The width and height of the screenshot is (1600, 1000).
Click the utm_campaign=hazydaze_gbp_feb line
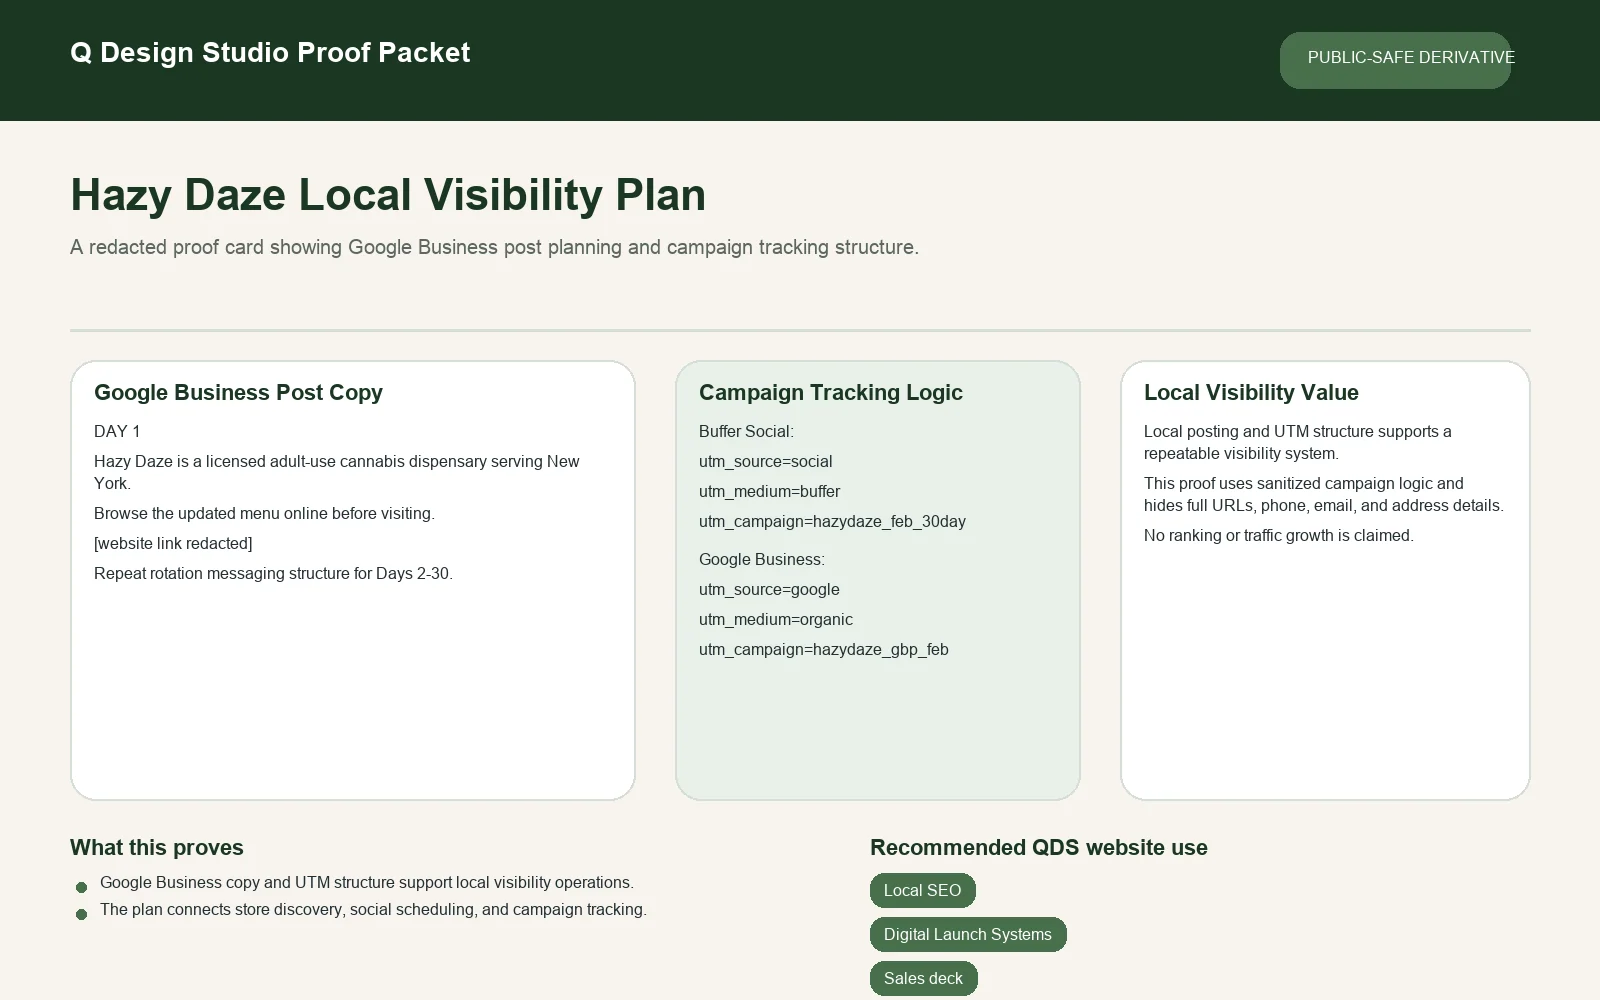pyautogui.click(x=824, y=649)
